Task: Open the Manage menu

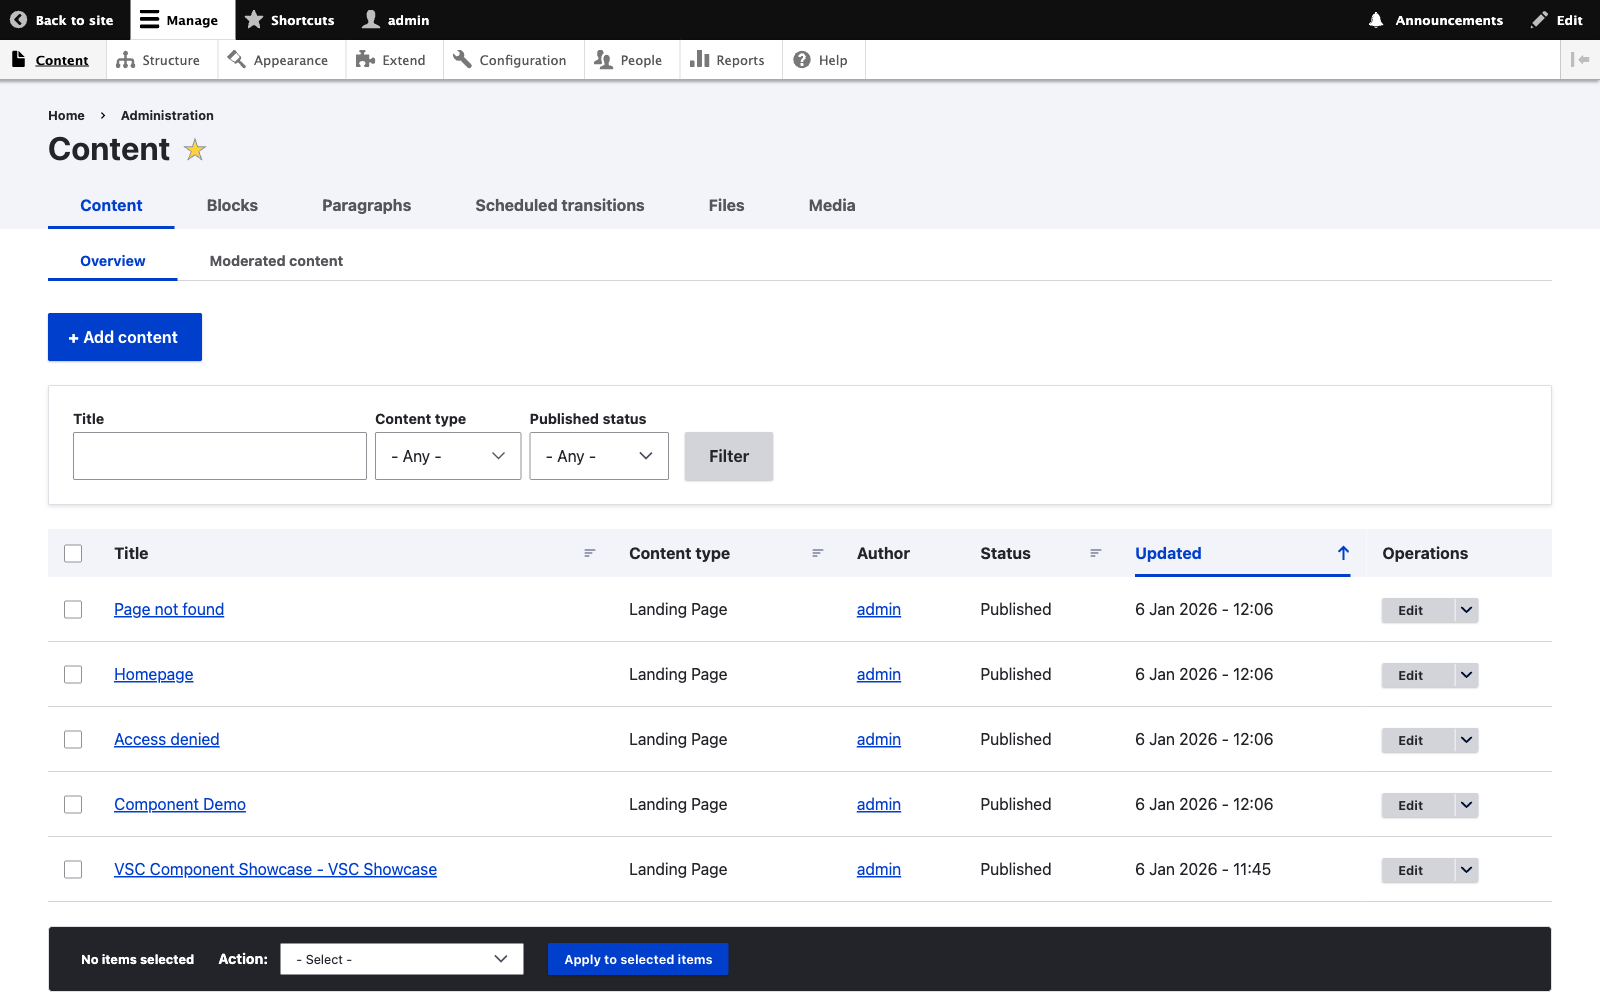Action: [x=180, y=19]
